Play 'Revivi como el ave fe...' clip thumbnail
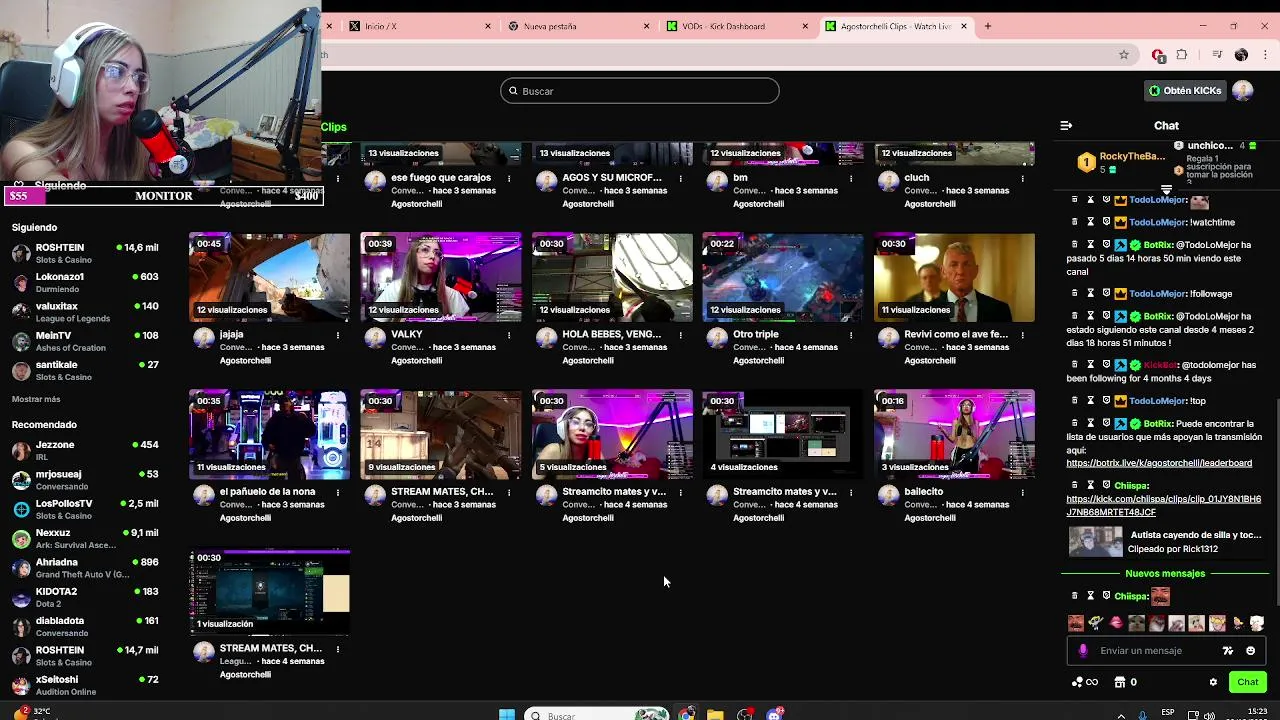Viewport: 1280px width, 720px height. (x=954, y=277)
